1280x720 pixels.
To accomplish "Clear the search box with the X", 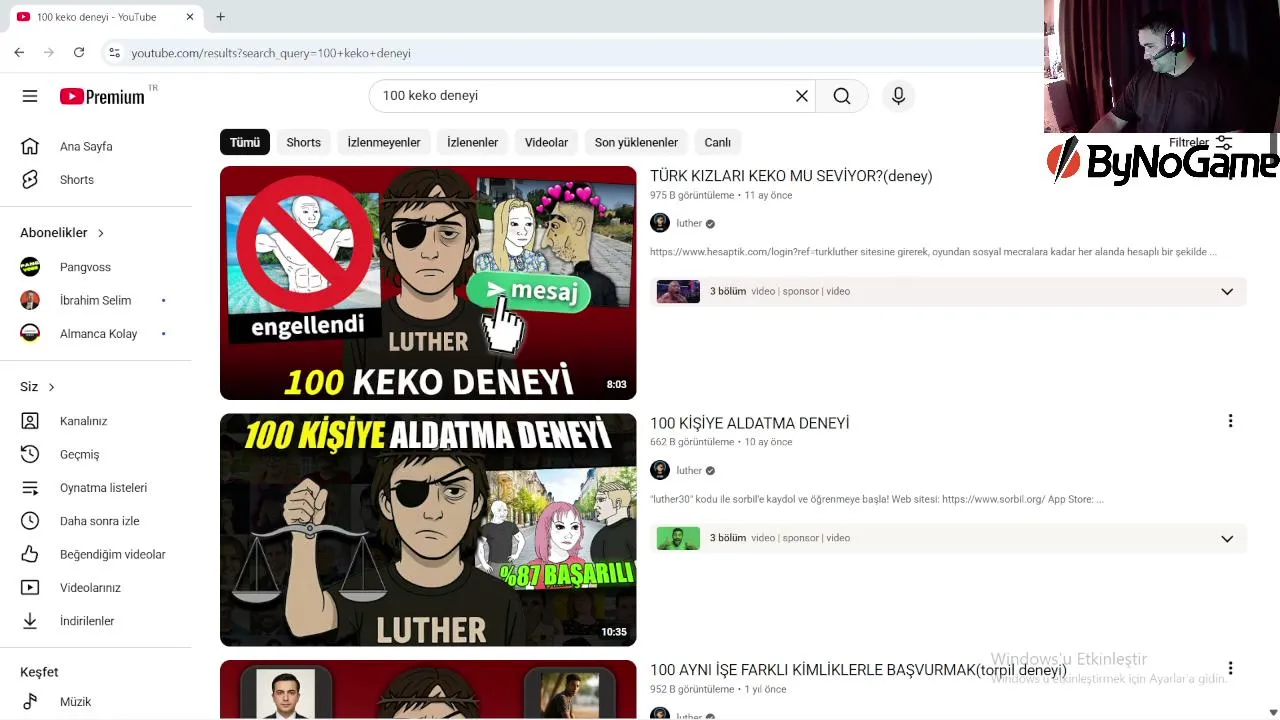I will click(x=801, y=96).
